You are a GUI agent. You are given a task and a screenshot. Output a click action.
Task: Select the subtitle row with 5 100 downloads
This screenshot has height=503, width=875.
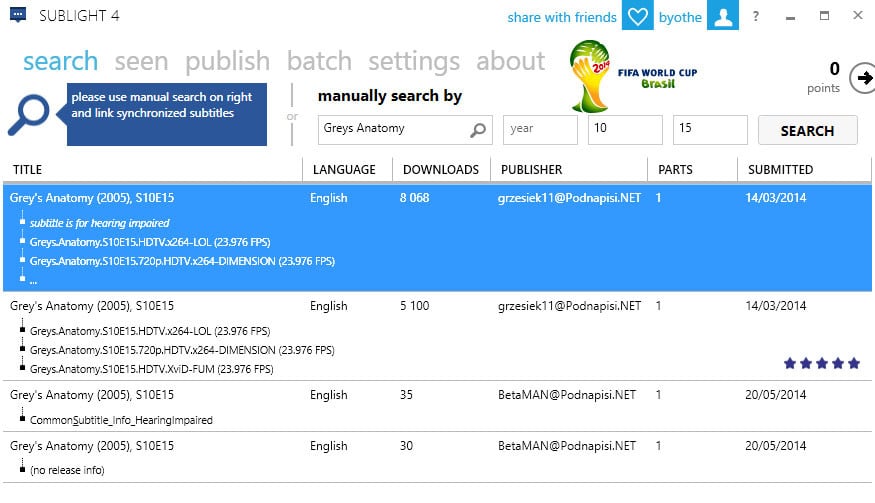point(437,337)
